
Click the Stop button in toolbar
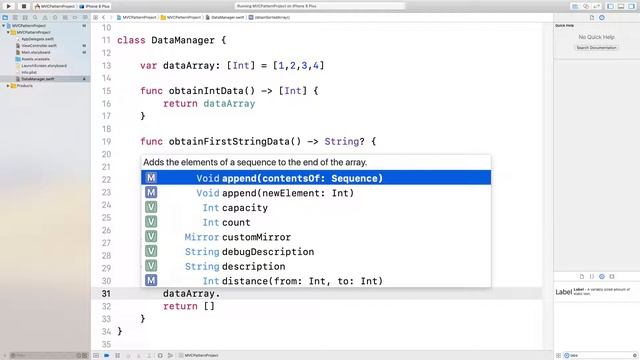coord(24,6)
